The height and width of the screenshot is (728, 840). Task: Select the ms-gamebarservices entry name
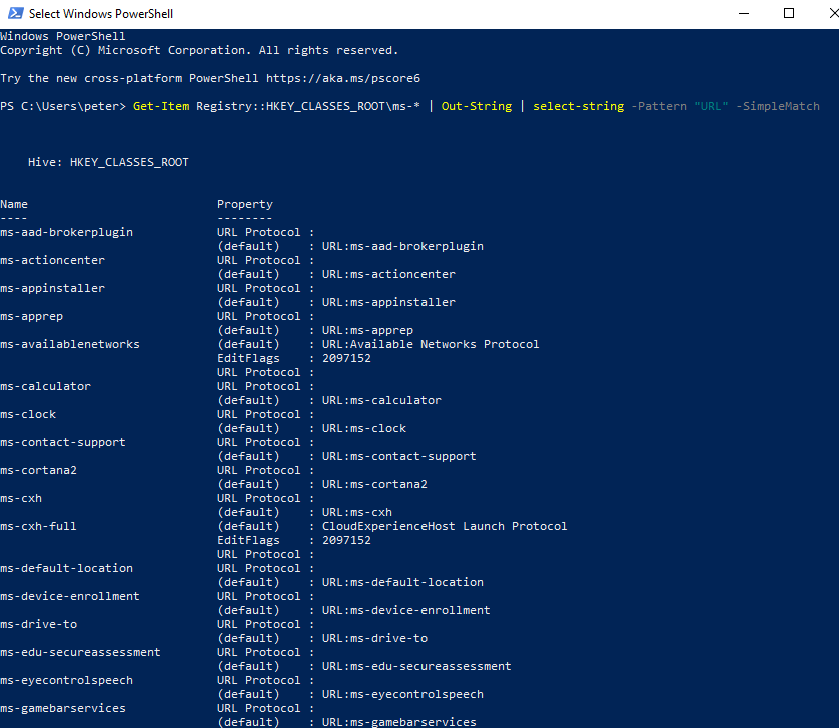tap(63, 708)
